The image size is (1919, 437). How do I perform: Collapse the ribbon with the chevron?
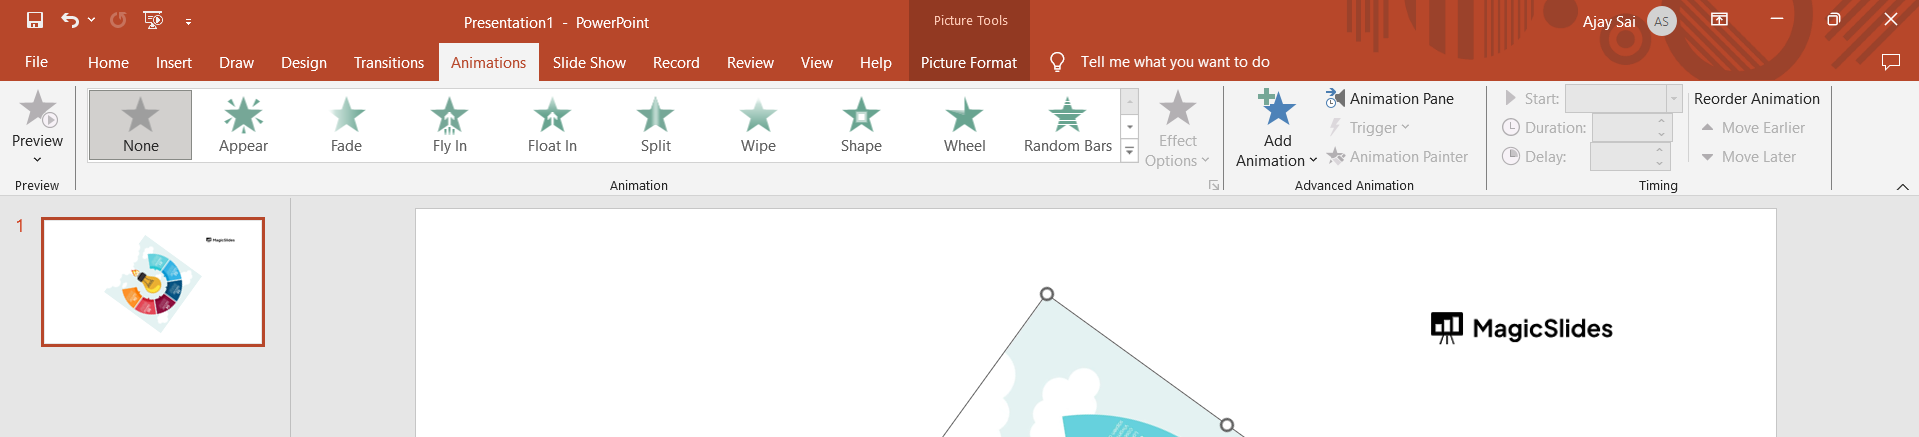pyautogui.click(x=1902, y=187)
